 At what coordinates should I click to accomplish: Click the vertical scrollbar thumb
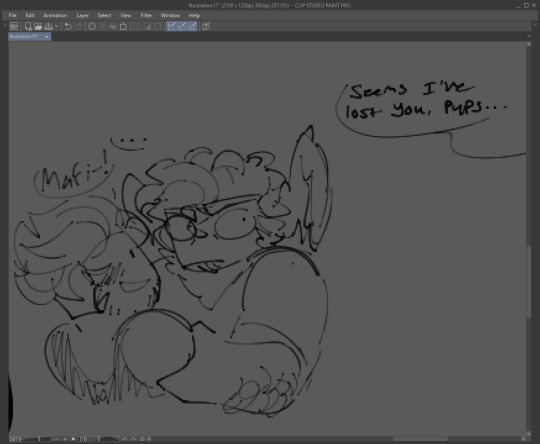point(529,282)
